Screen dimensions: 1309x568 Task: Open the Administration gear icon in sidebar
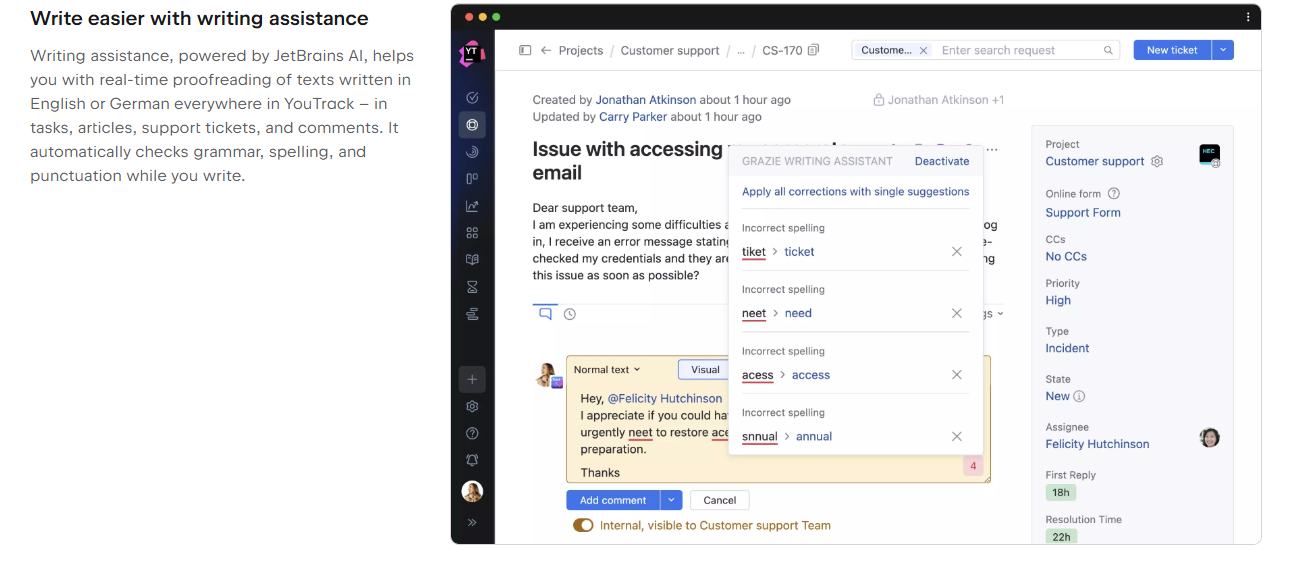[472, 407]
